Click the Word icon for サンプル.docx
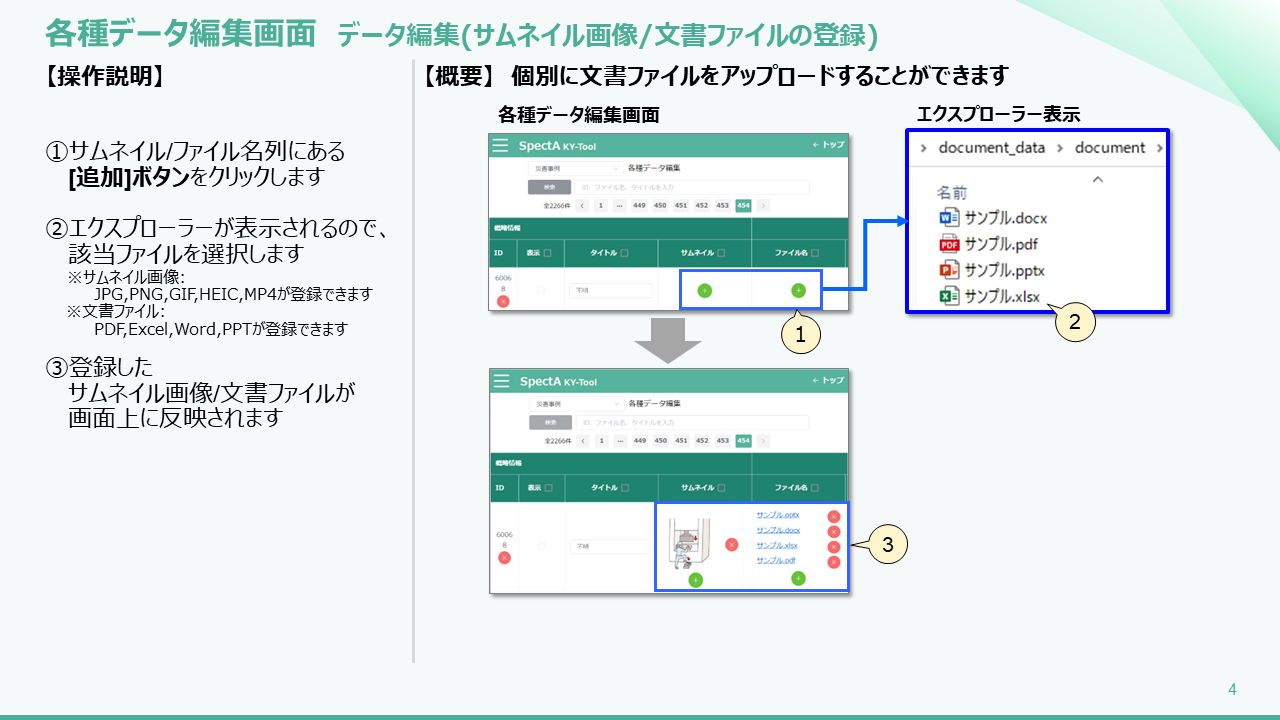This screenshot has width=1280, height=720. (949, 218)
